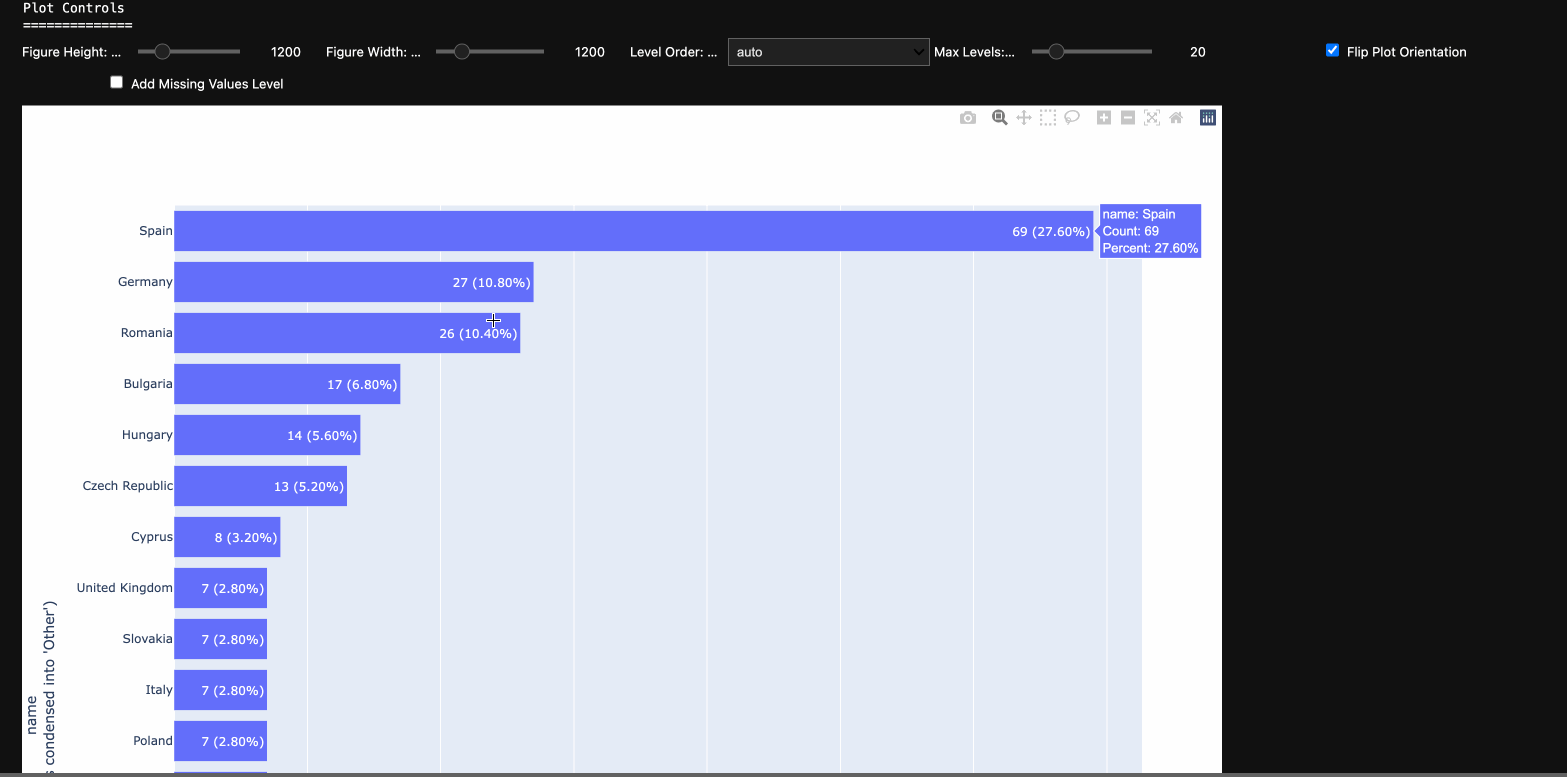Screen dimensions: 1567x777
Task: Download plot as PNG with camera icon
Action: [x=967, y=118]
